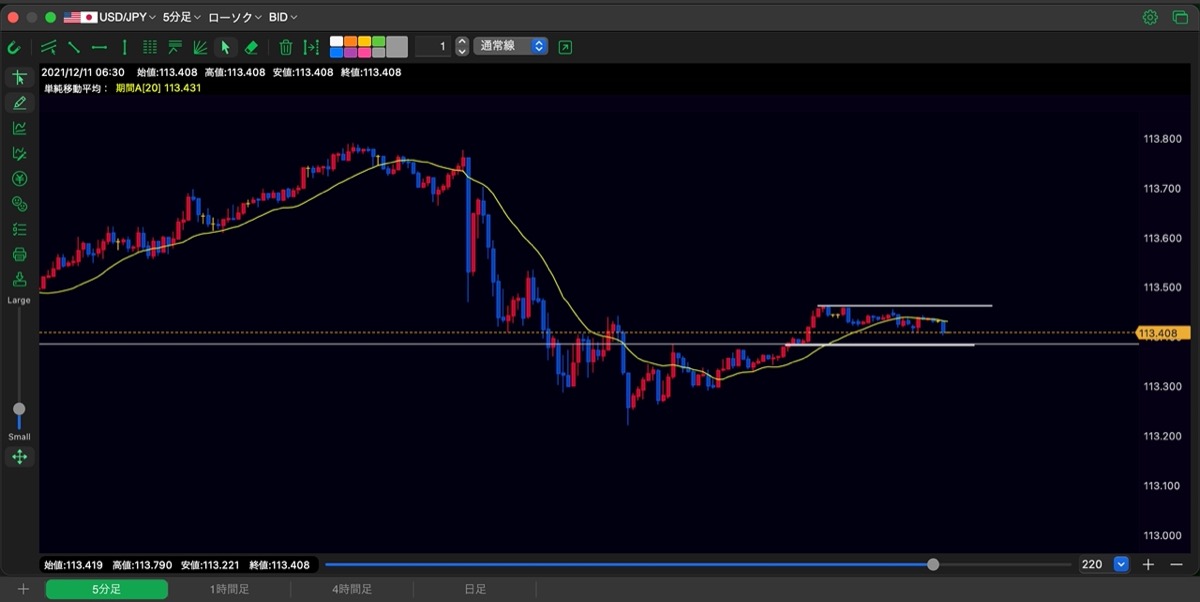Click the window layout icon at top right
Image resolution: width=1200 pixels, height=602 pixels.
(1180, 17)
